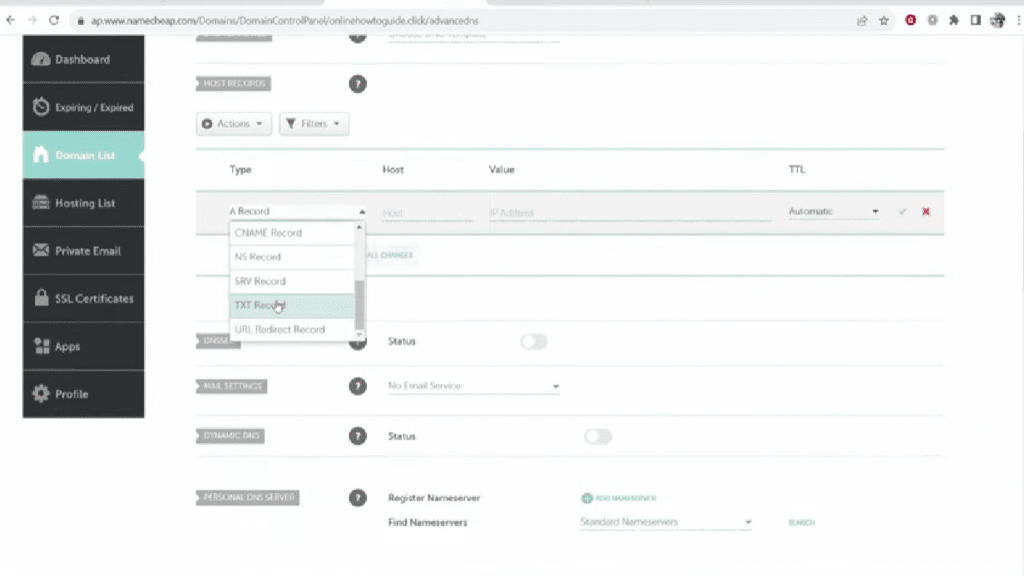Open Hosting List from the sidebar icon
This screenshot has height=576, width=1024.
tap(40, 203)
